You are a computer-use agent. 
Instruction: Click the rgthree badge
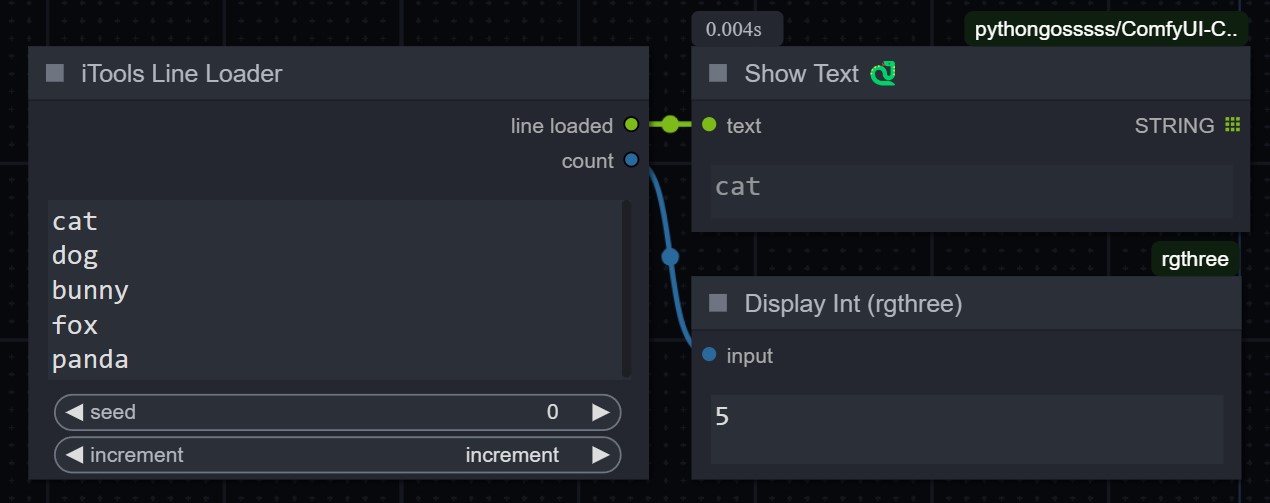(1196, 260)
